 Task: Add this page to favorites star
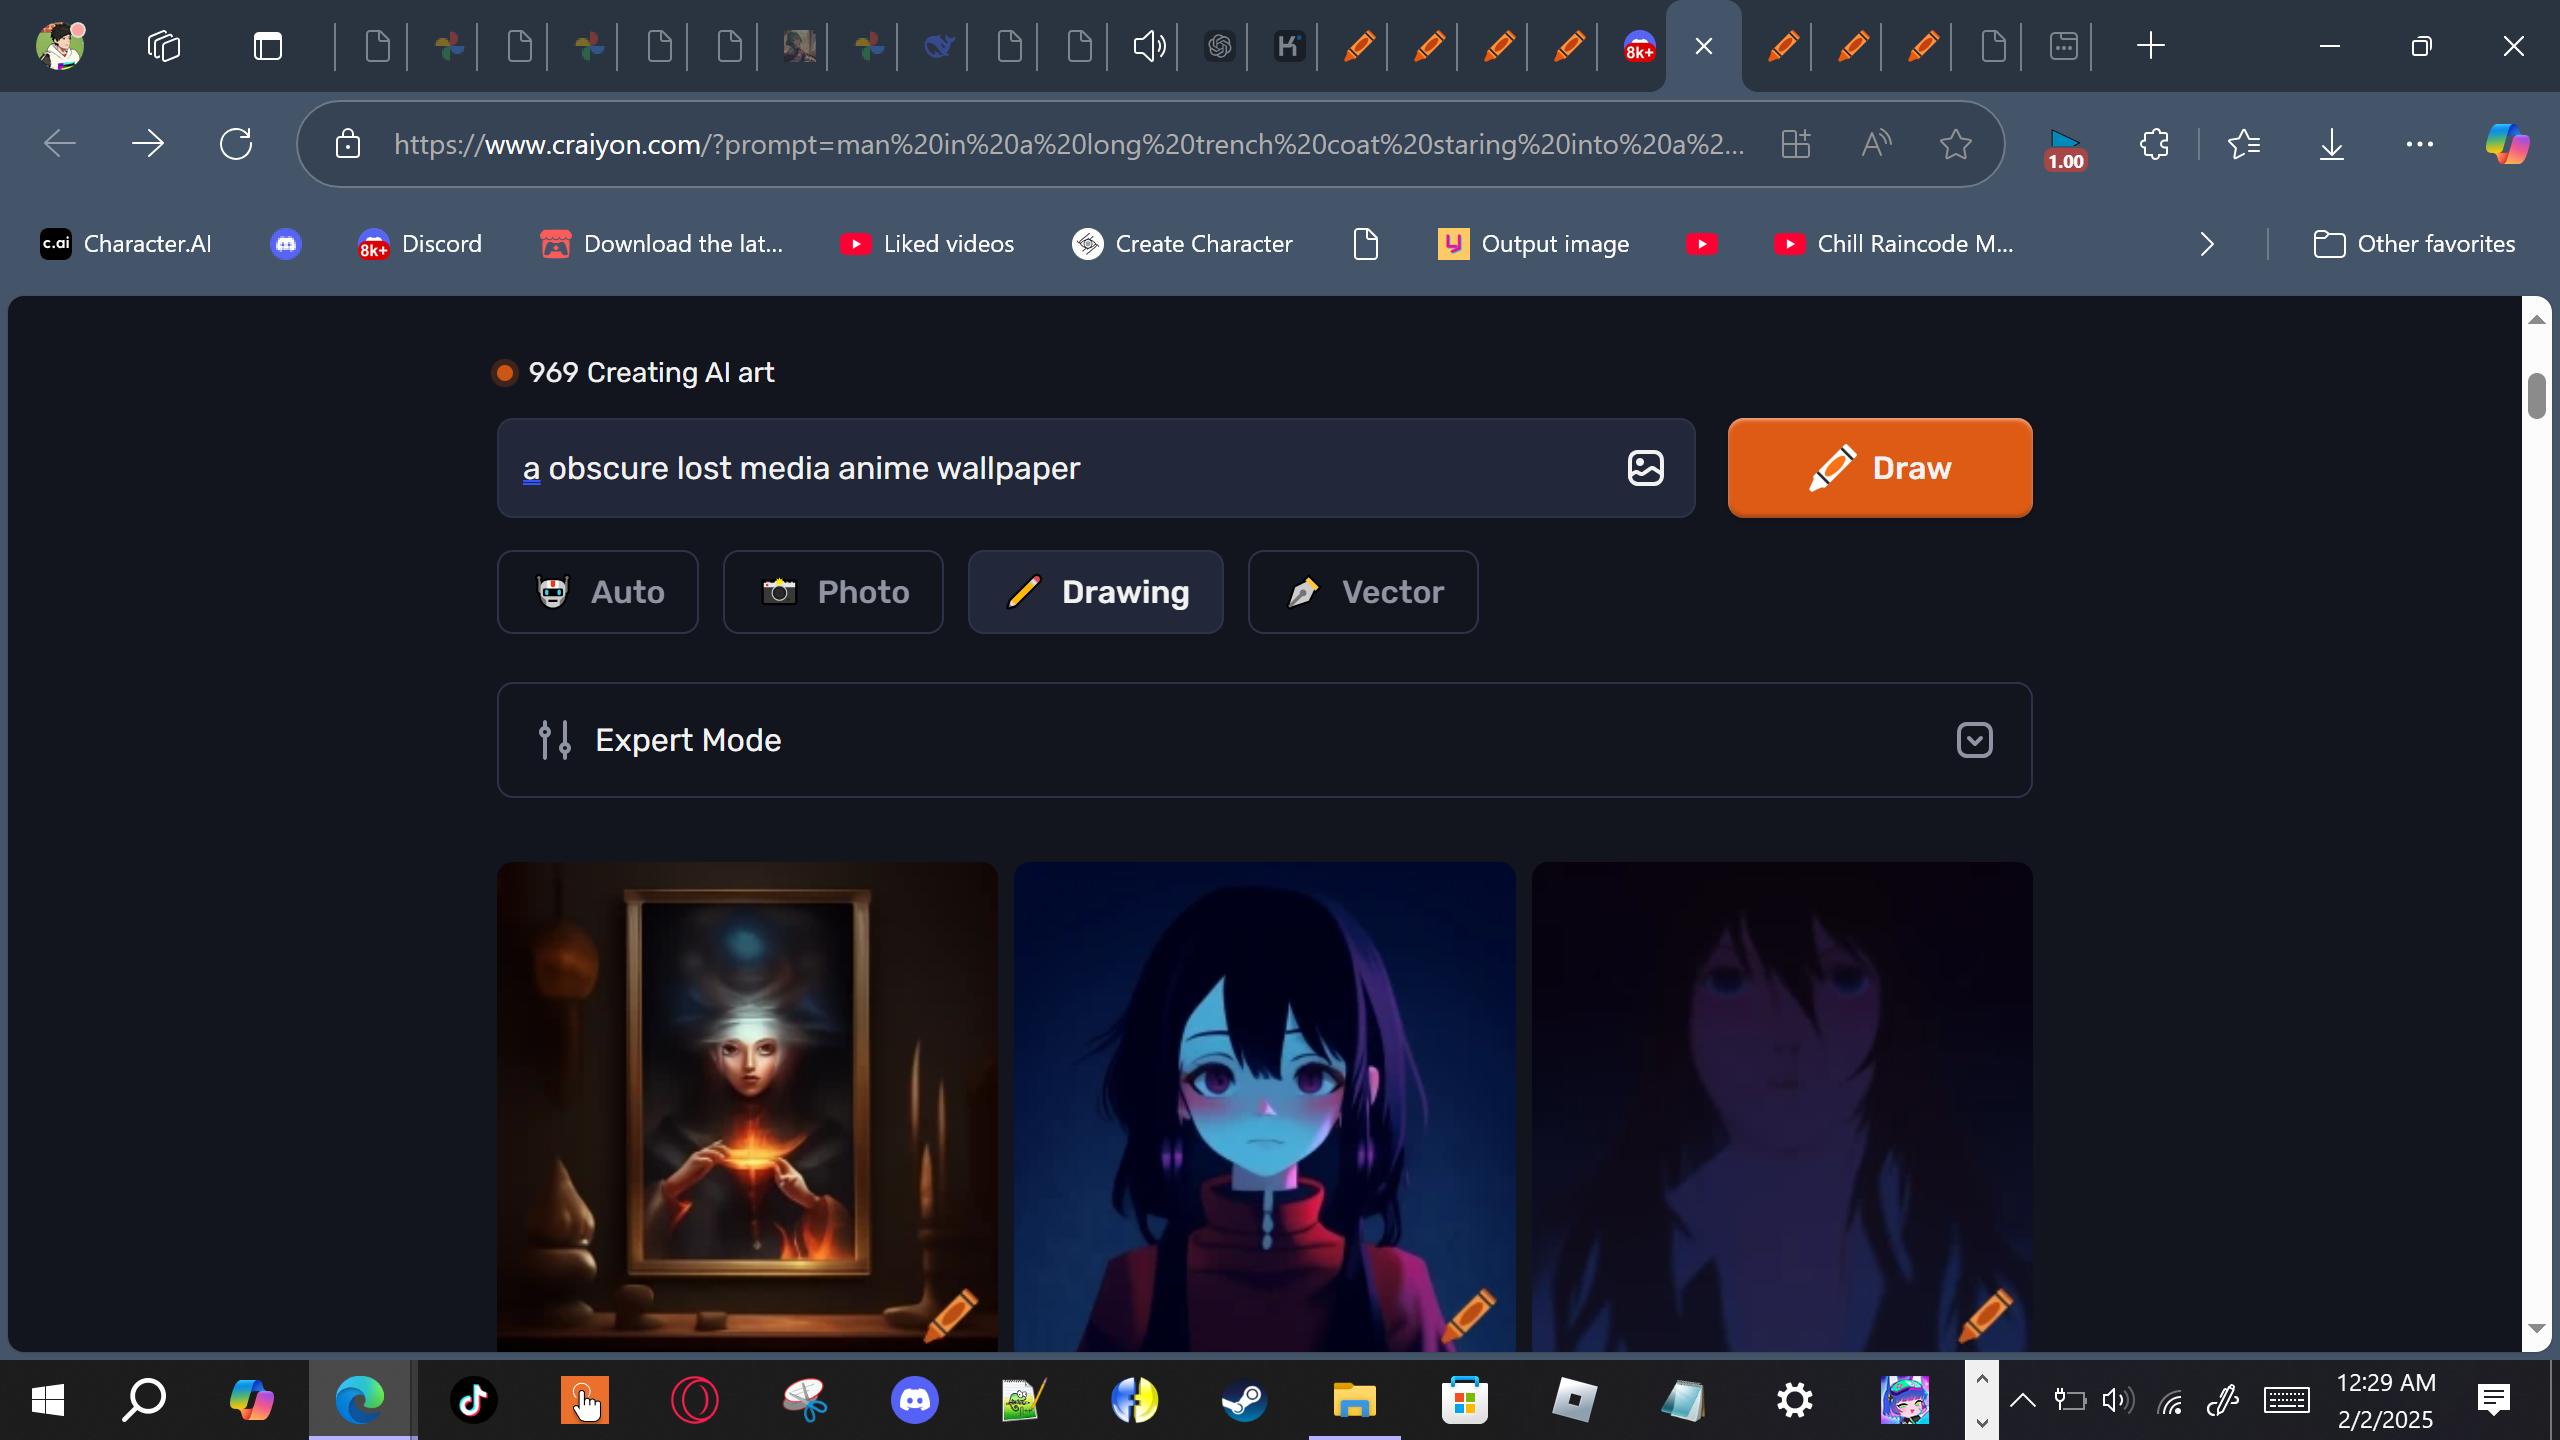coord(1955,144)
